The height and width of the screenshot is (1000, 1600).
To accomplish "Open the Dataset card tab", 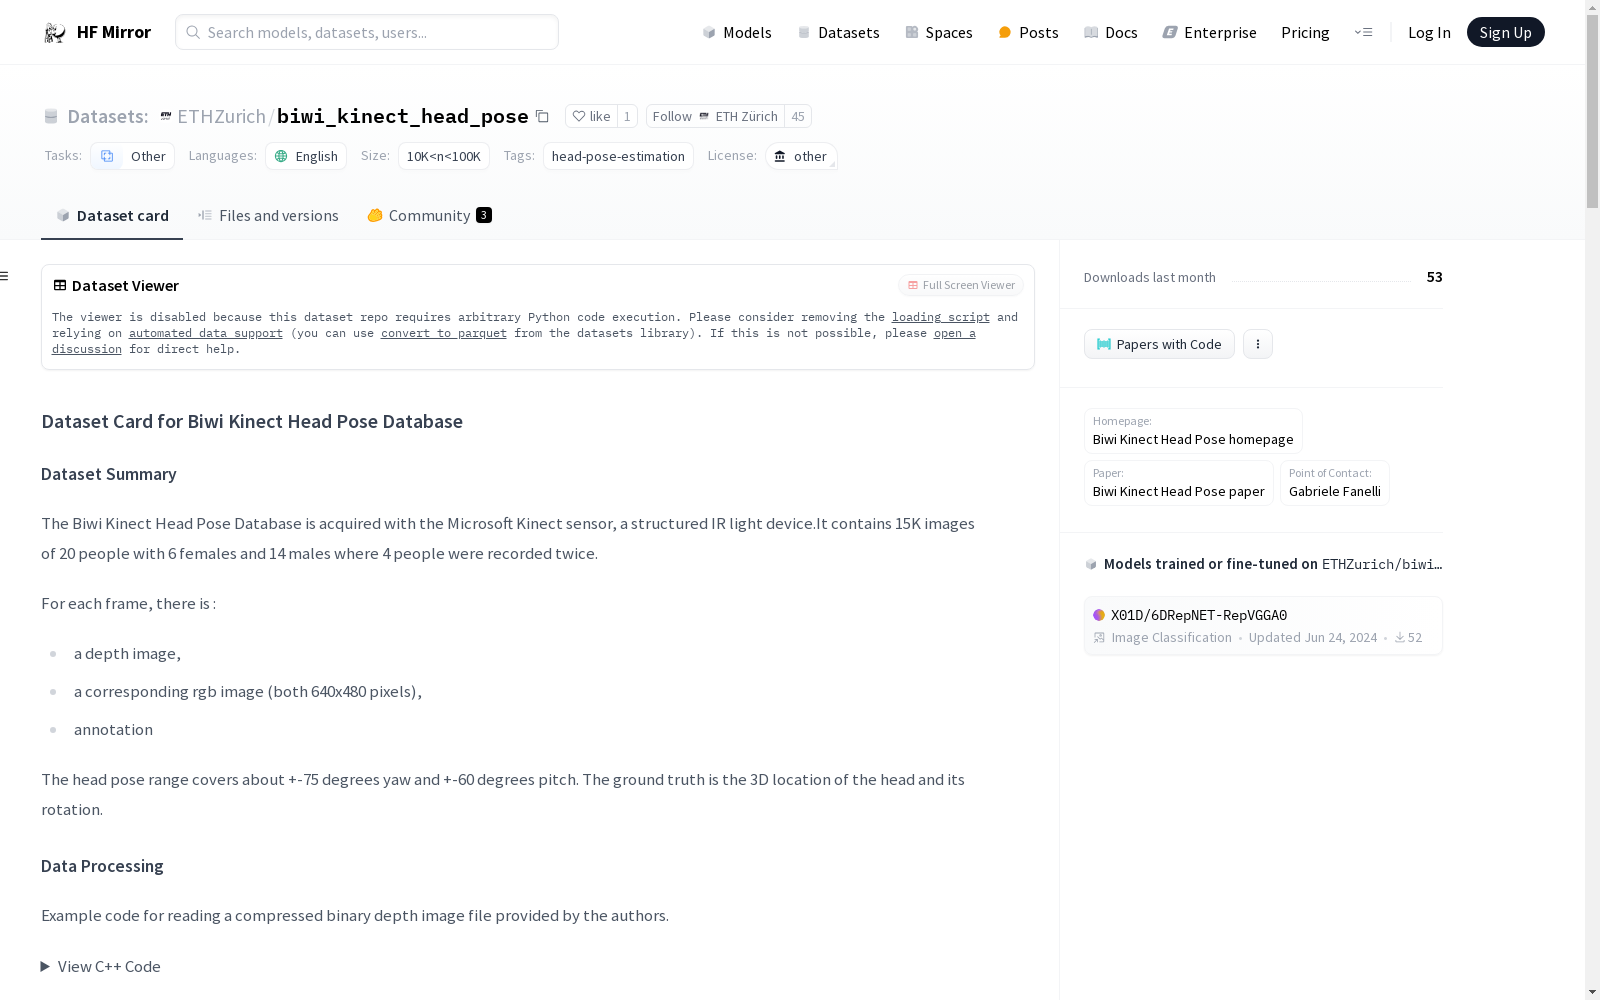I will (112, 216).
